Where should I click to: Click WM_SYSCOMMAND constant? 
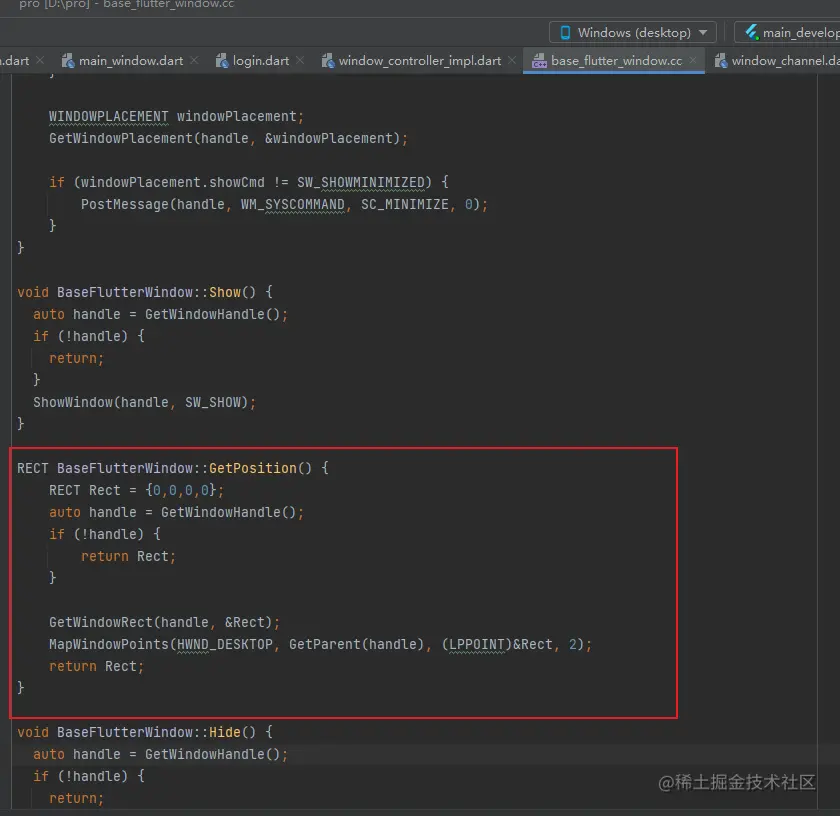coord(292,205)
